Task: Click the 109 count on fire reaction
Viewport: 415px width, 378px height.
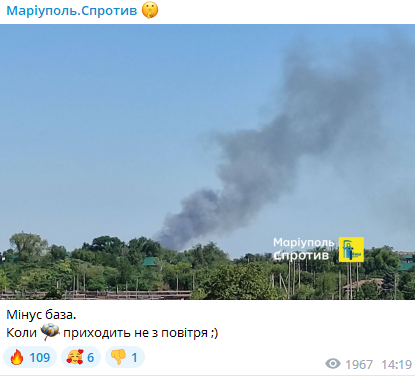Action: click(x=40, y=358)
